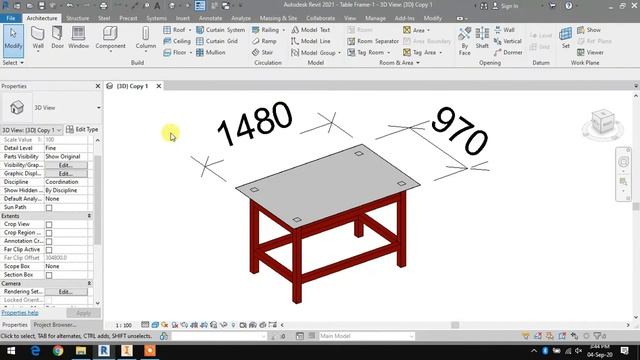Click the Ramp tool
Screen dimensions: 640x360
click(264, 41)
